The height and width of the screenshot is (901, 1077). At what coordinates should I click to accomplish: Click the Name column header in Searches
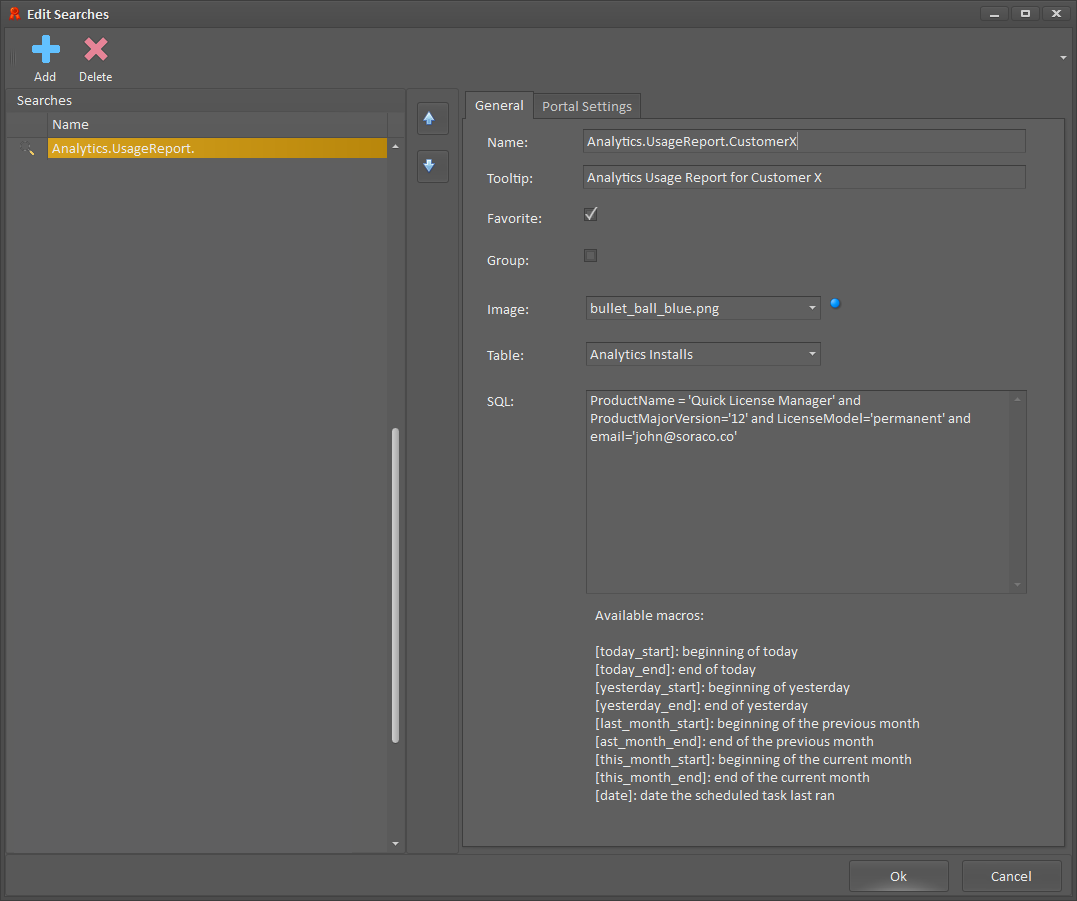(217, 124)
